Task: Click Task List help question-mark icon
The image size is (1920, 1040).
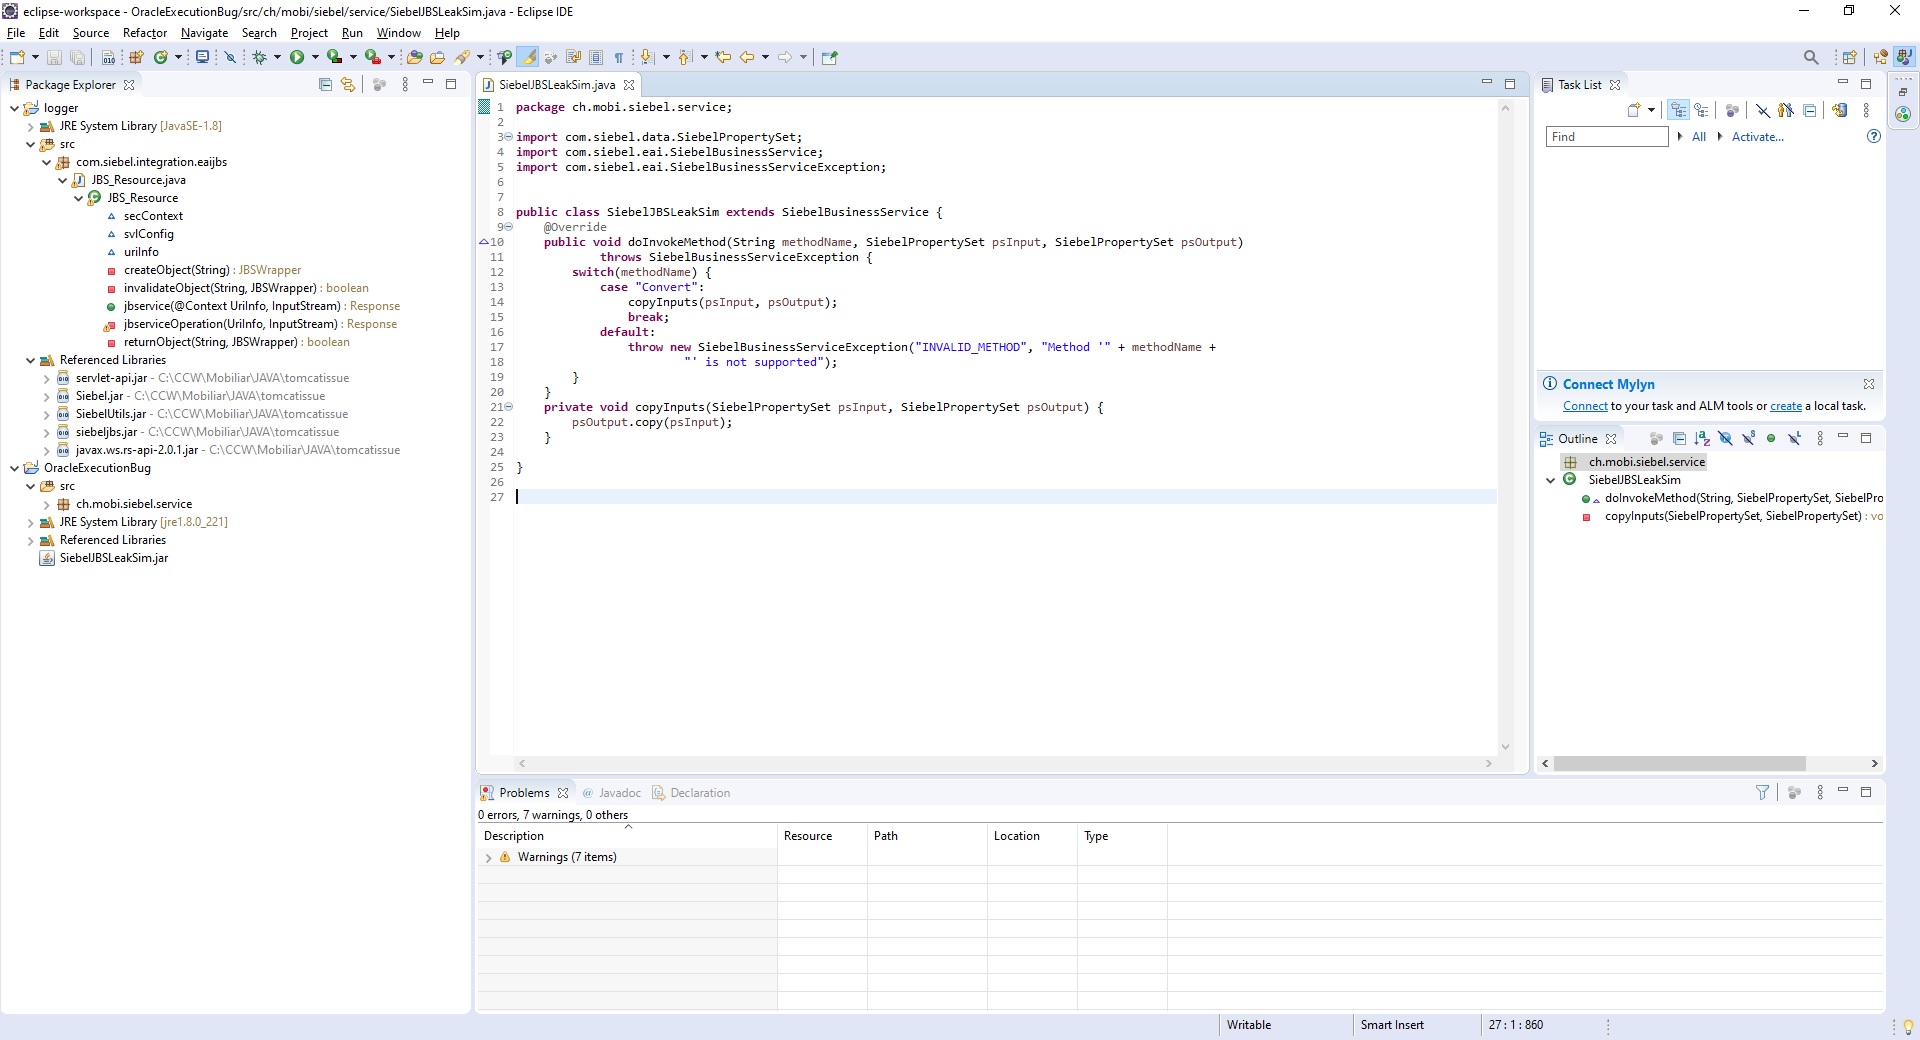Action: 1874,136
